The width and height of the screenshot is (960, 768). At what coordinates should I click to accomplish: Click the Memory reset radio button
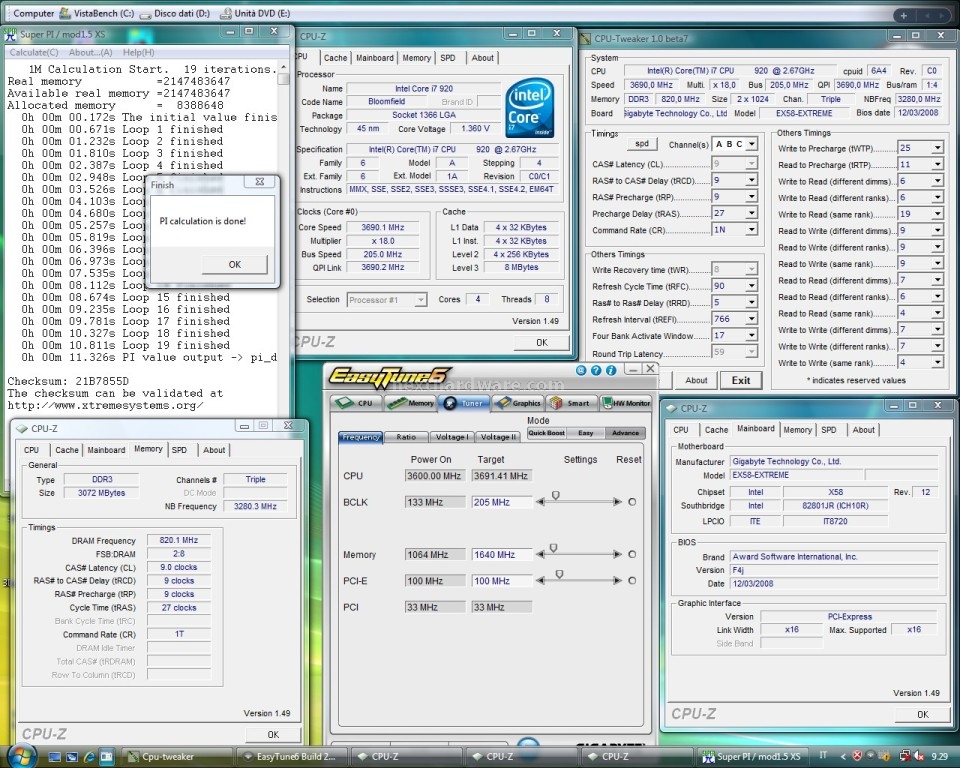point(632,554)
